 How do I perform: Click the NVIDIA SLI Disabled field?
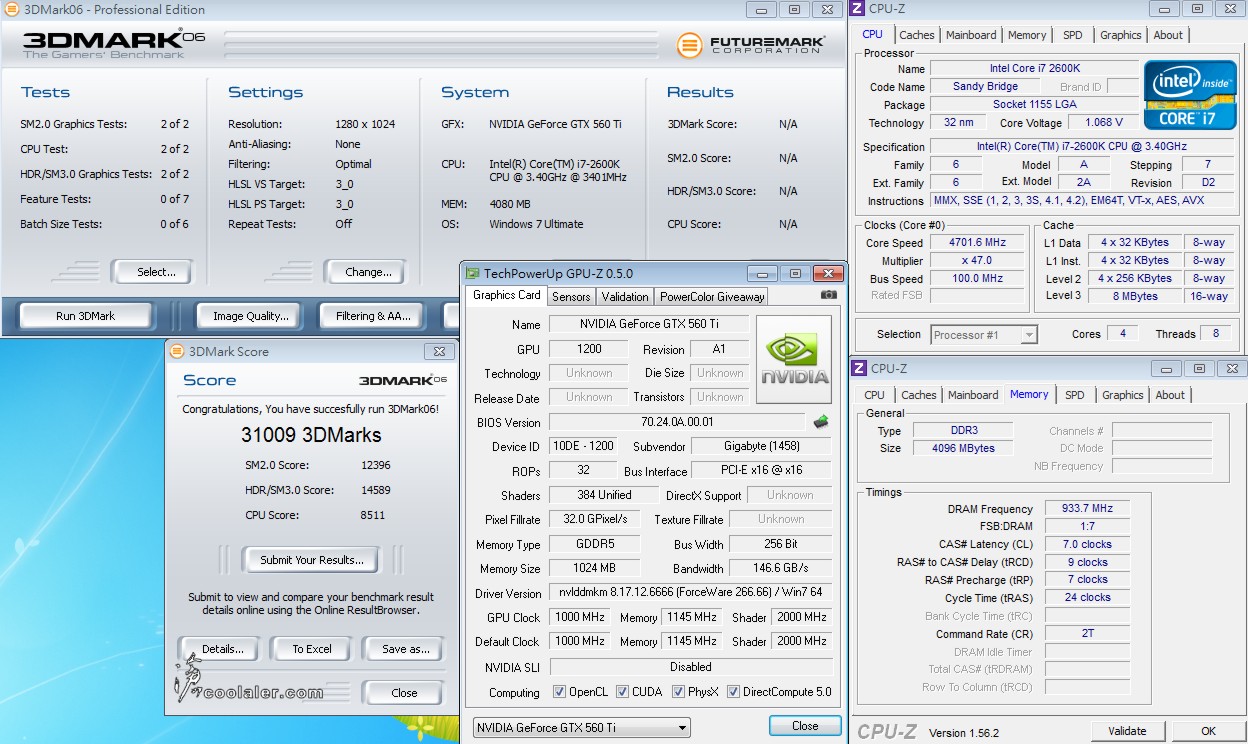tap(690, 666)
